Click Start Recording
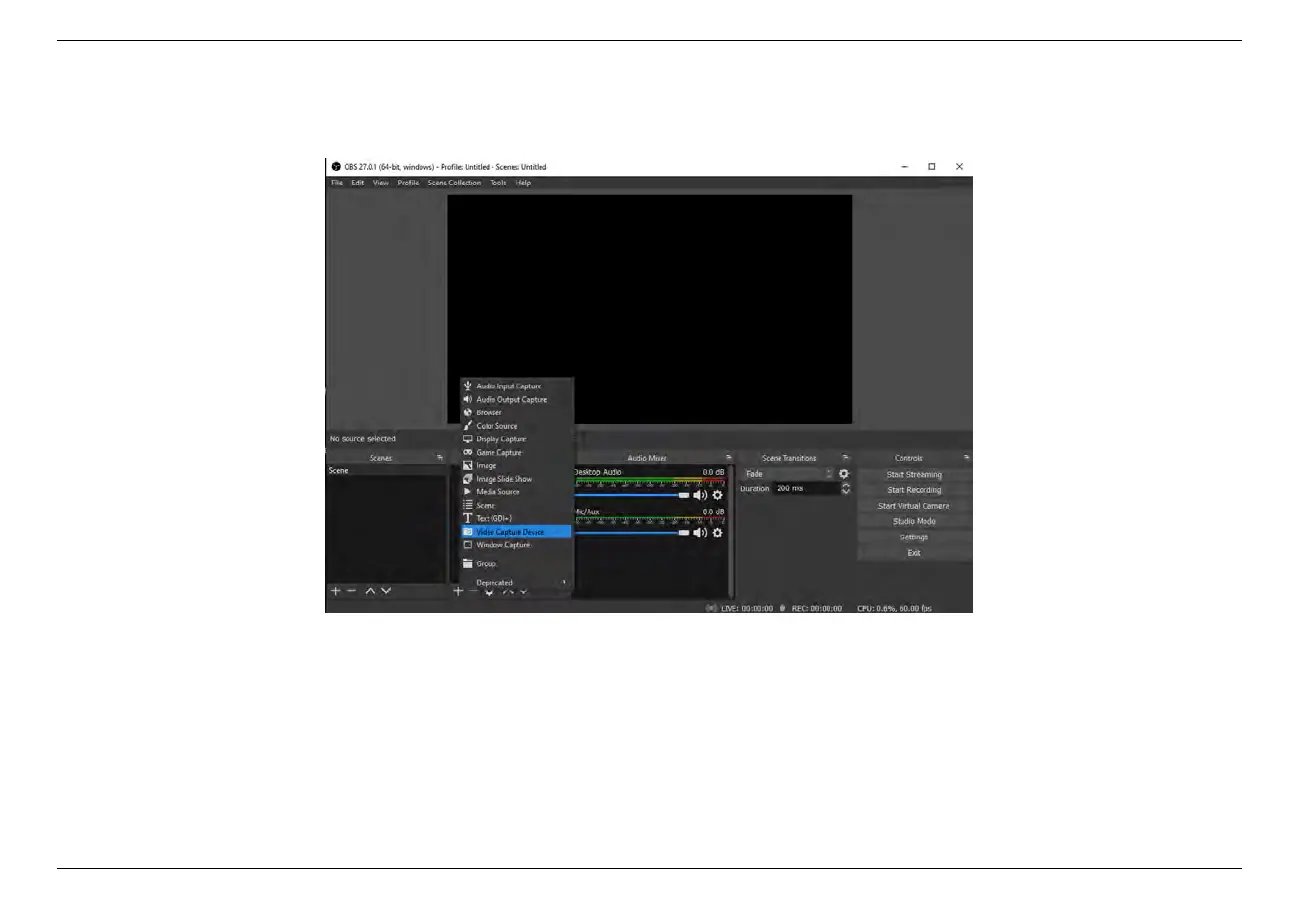Screen dimensions: 1298x918 click(x=914, y=490)
